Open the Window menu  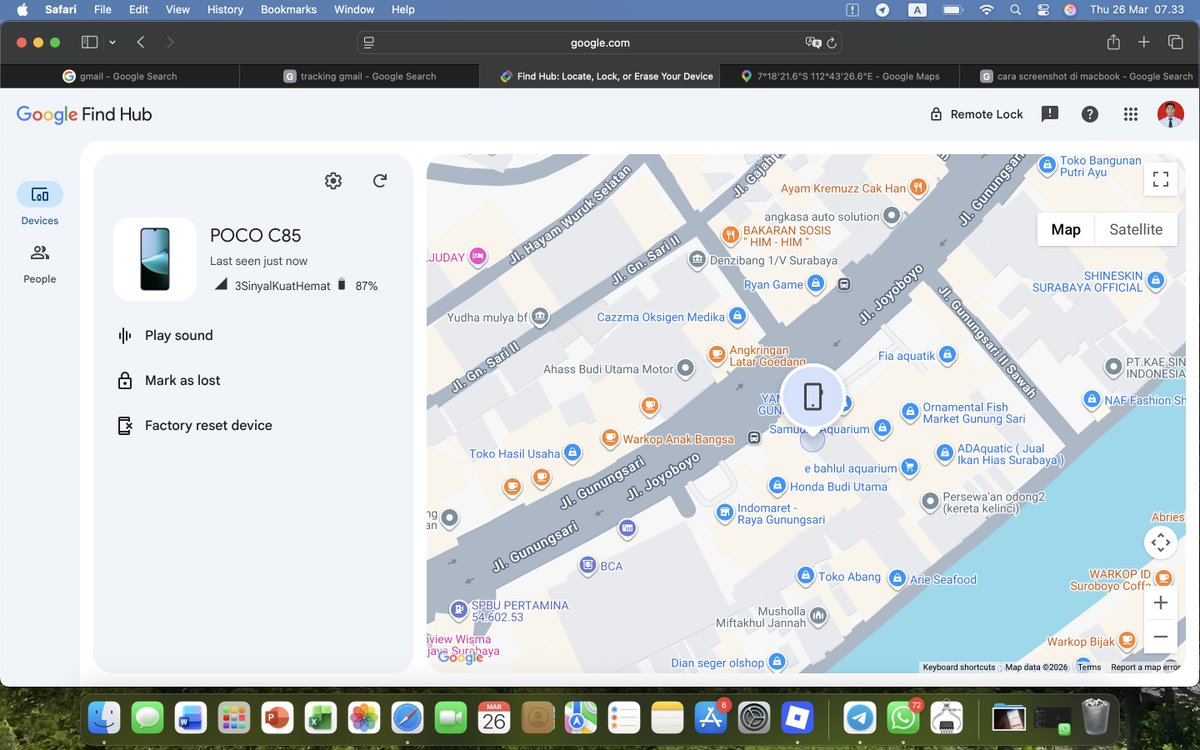click(x=354, y=9)
